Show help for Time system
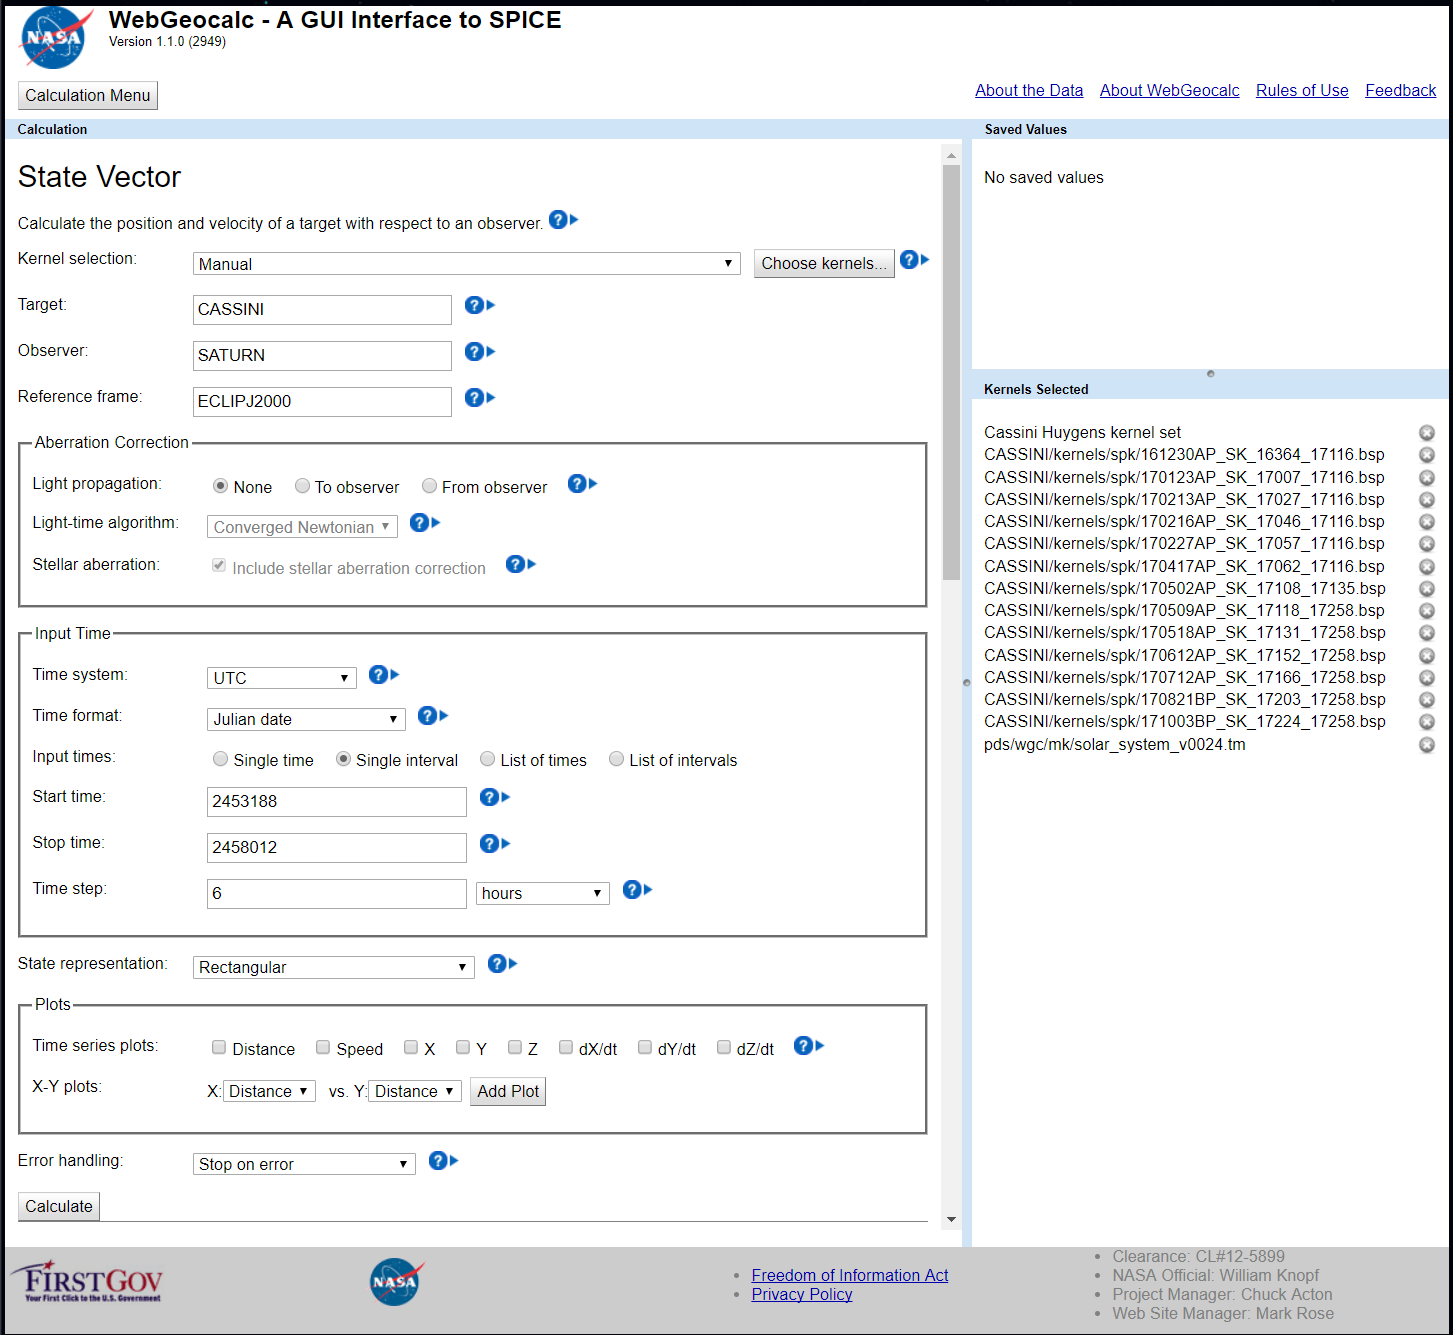Viewport: 1453px width, 1335px height. pyautogui.click(x=384, y=674)
